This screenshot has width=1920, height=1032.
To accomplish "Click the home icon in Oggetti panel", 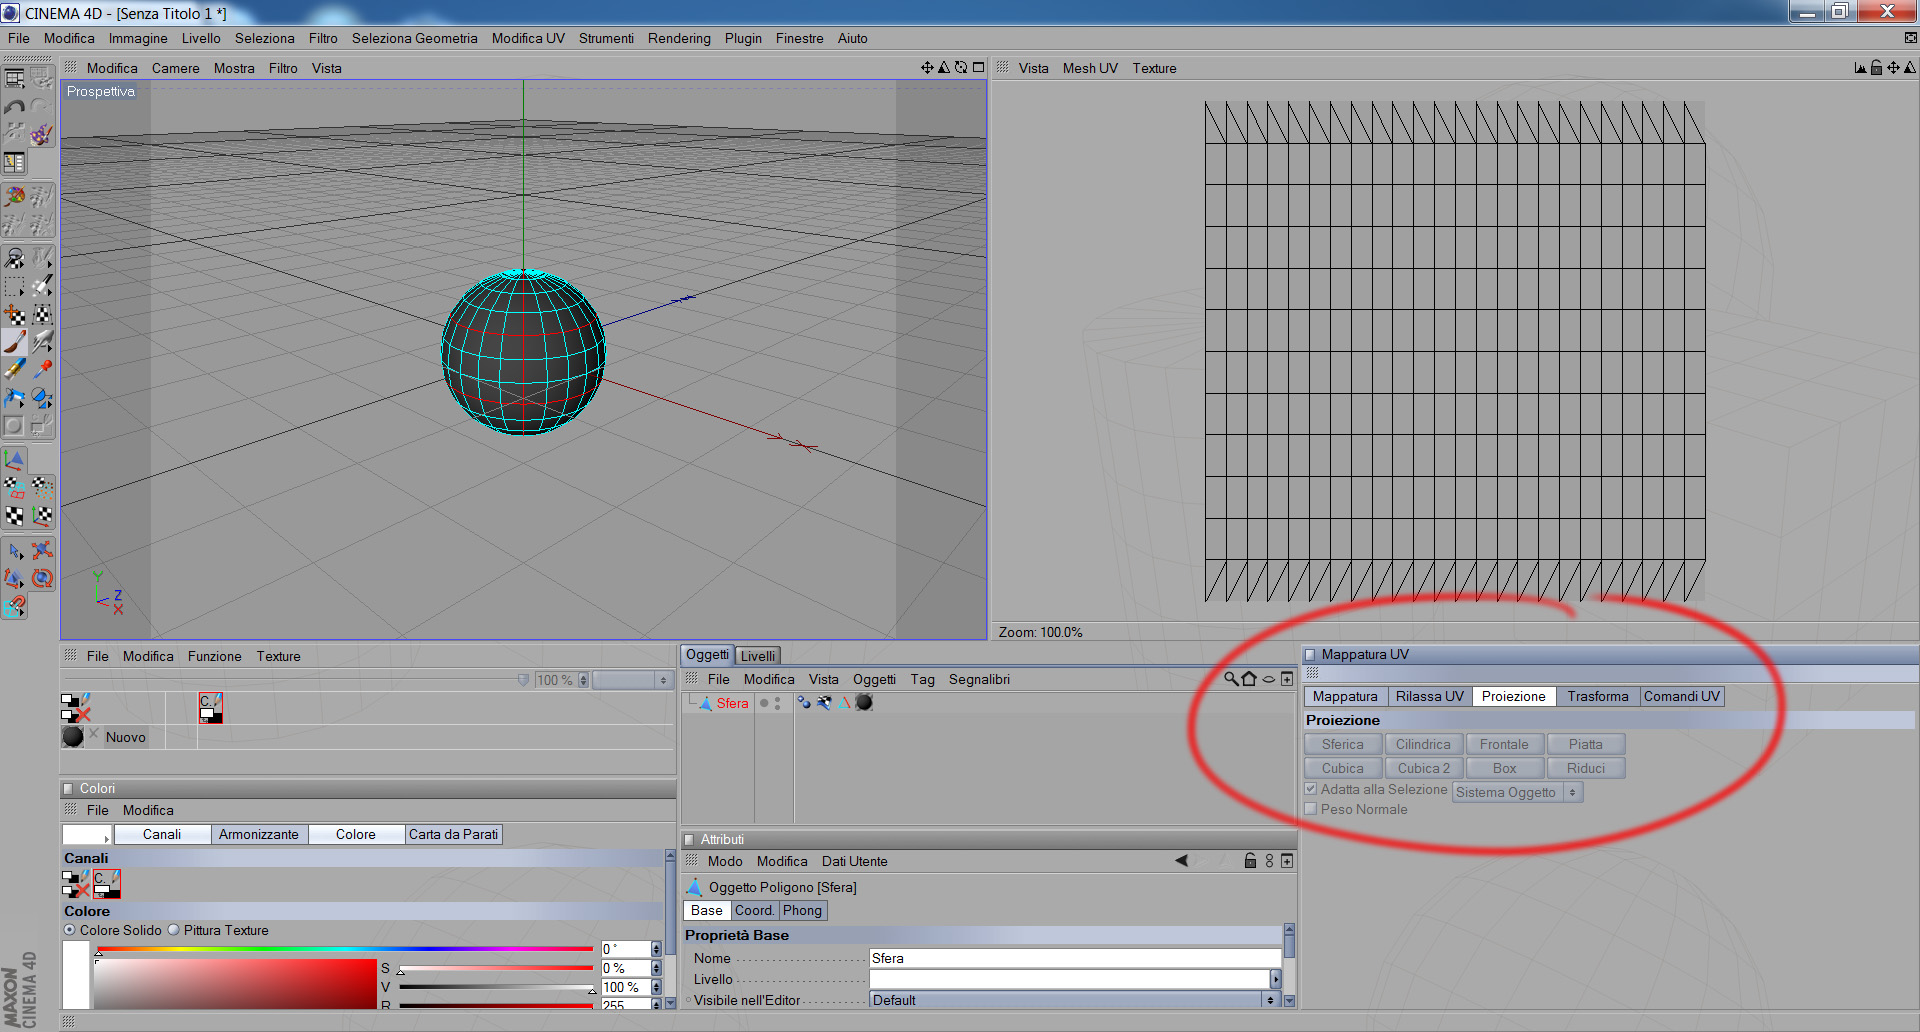I will coord(1249,679).
